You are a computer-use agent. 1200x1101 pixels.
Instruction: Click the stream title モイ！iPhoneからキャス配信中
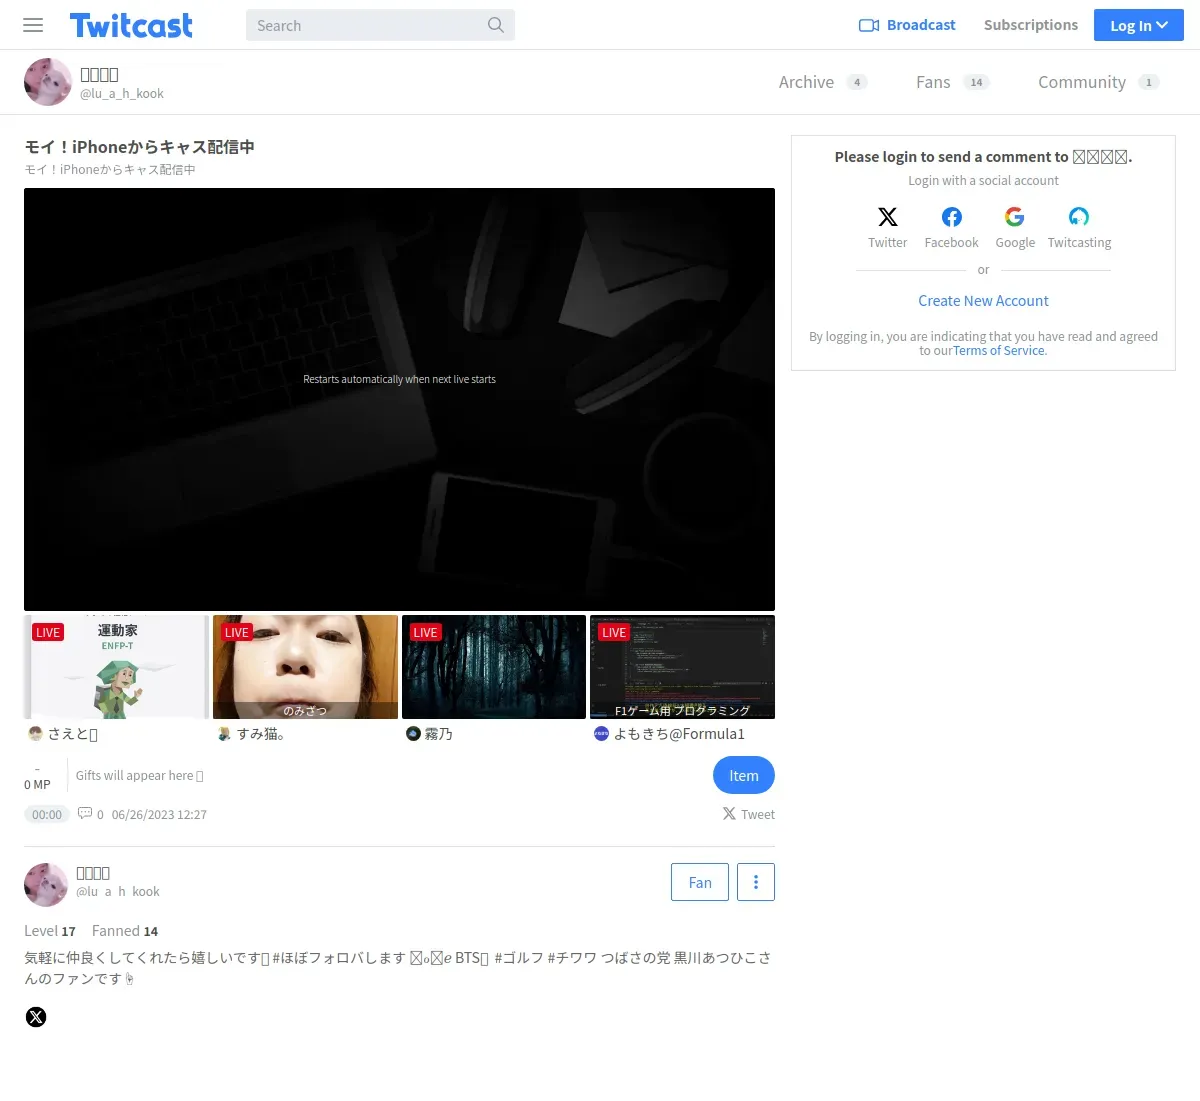140,147
